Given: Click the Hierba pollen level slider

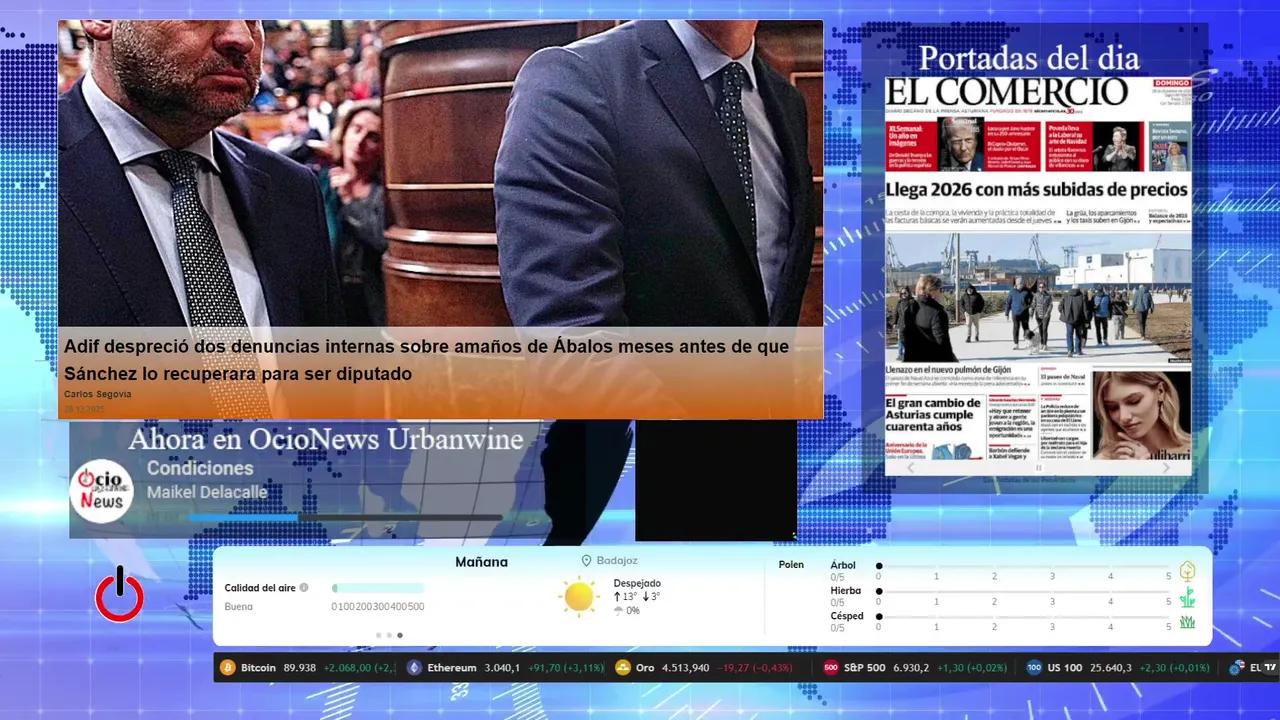Looking at the screenshot, I should point(1024,591).
